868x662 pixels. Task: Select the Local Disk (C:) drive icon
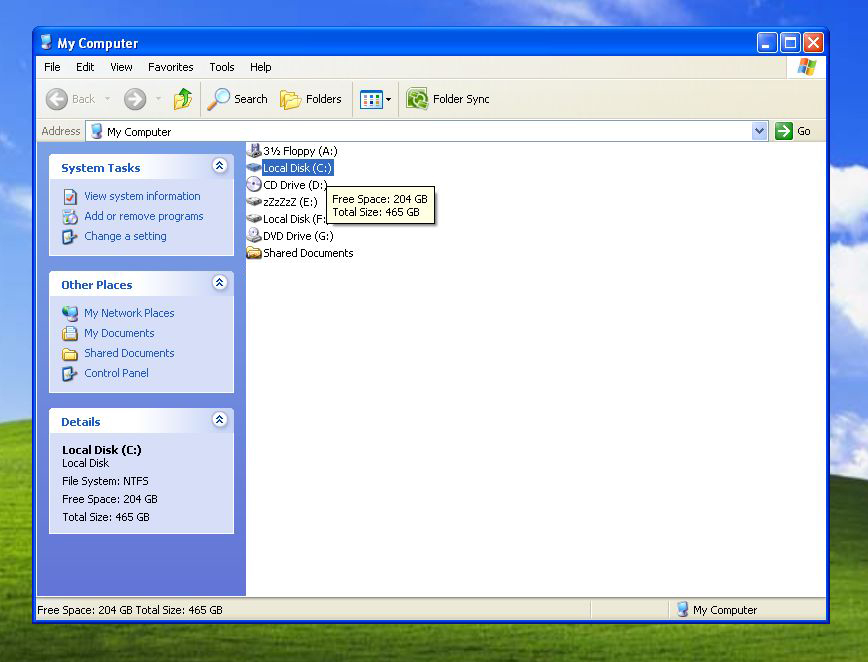[254, 167]
